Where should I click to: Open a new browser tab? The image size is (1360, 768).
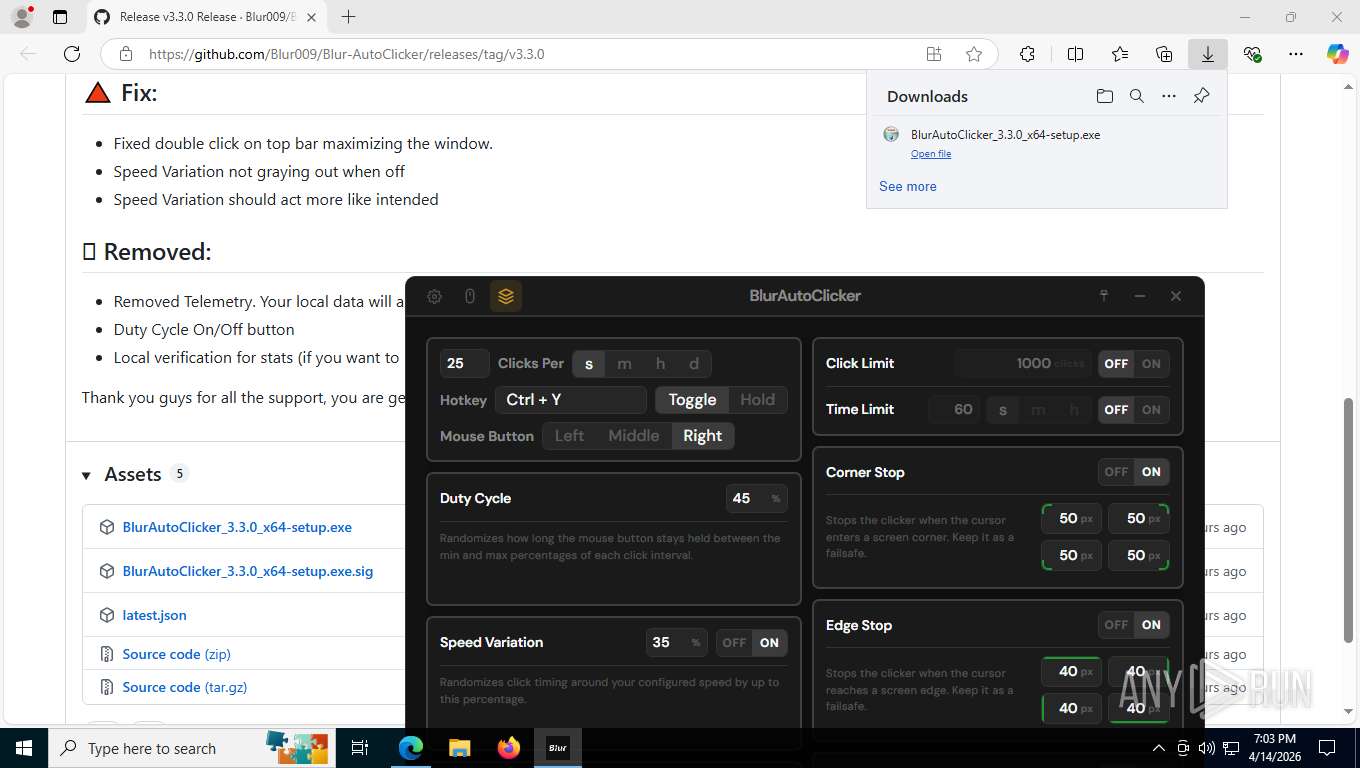point(348,17)
